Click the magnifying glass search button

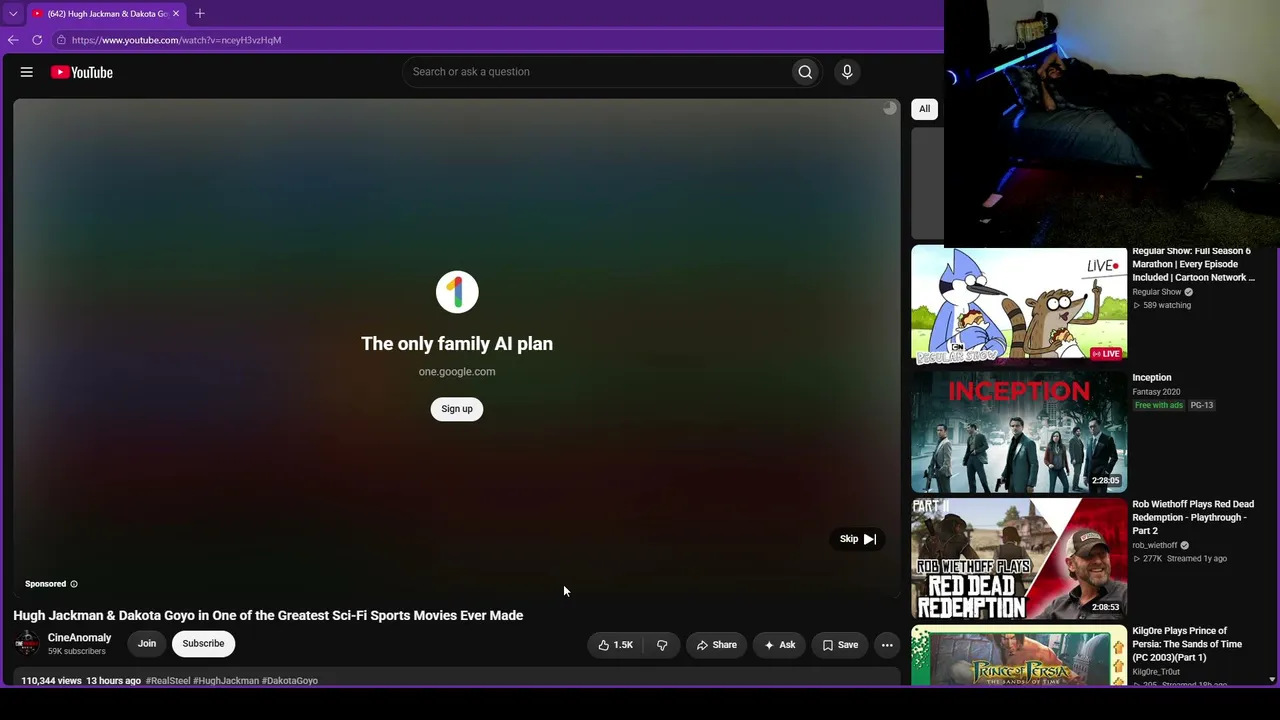point(805,72)
